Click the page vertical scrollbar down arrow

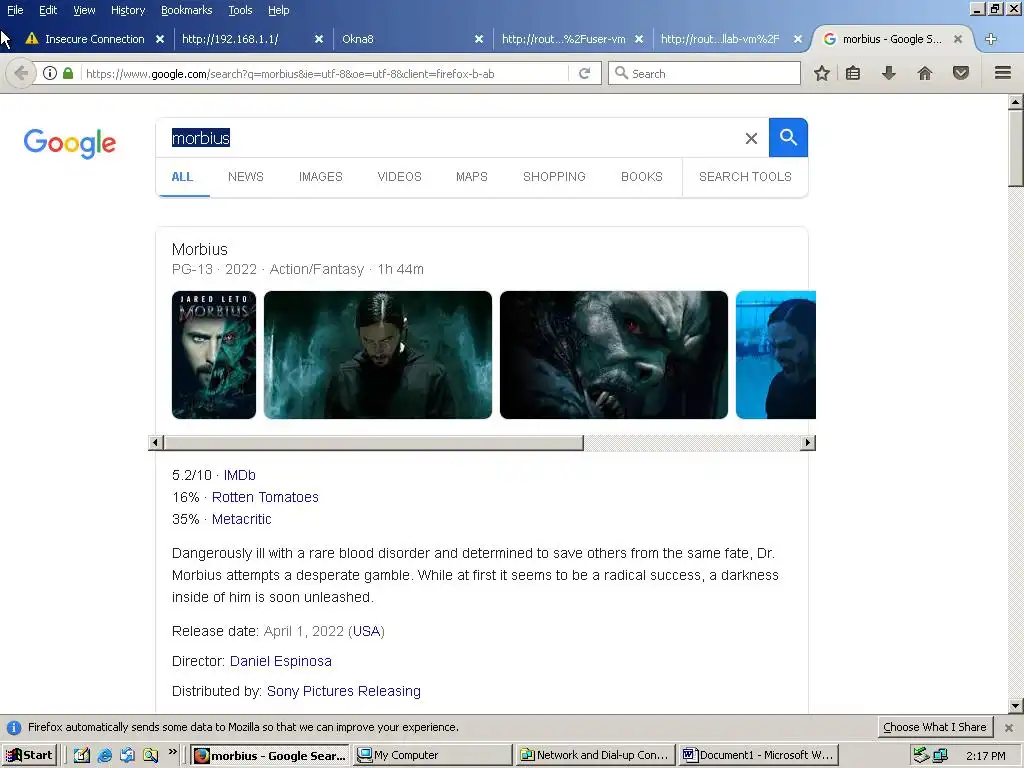(1016, 706)
